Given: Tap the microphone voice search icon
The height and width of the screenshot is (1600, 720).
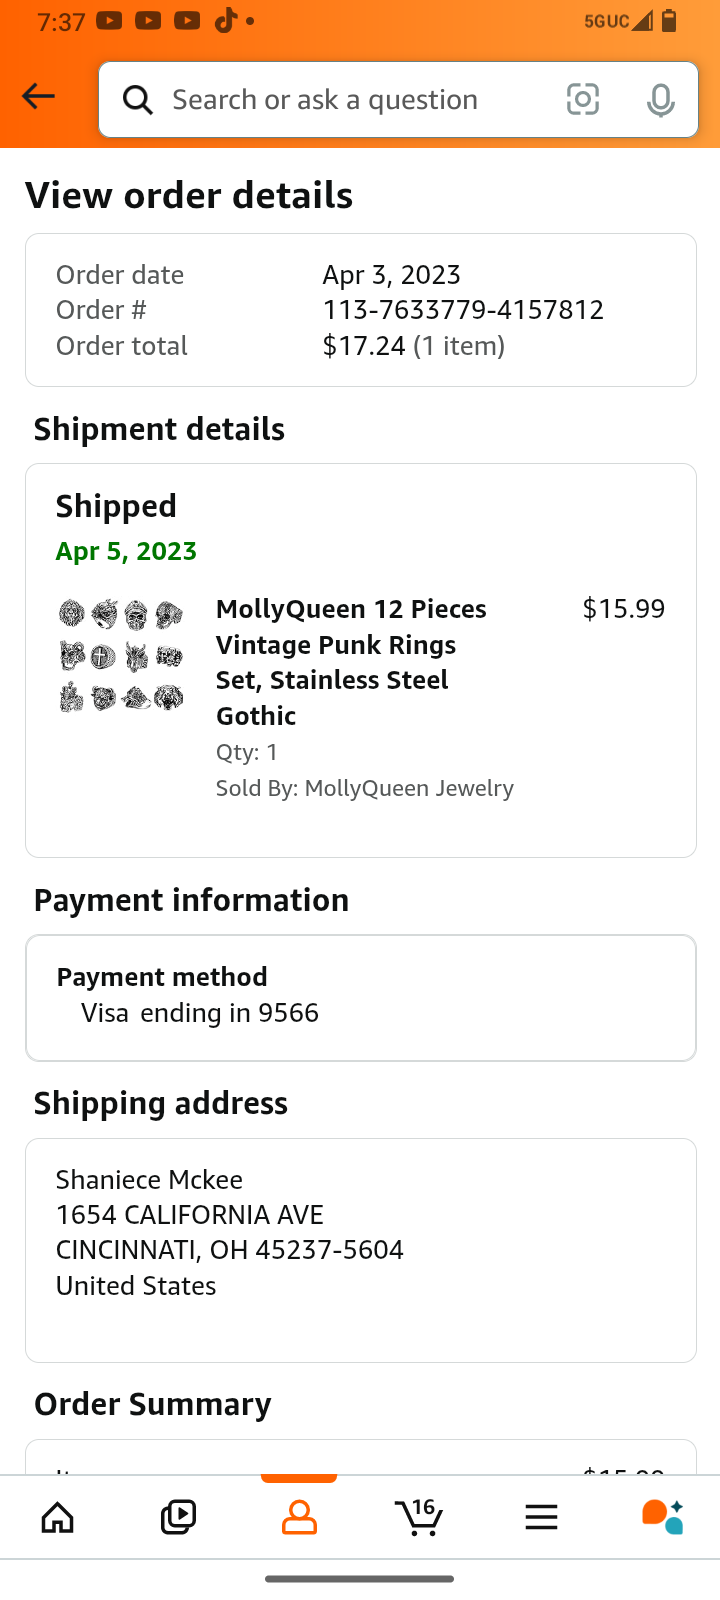Looking at the screenshot, I should coord(660,100).
